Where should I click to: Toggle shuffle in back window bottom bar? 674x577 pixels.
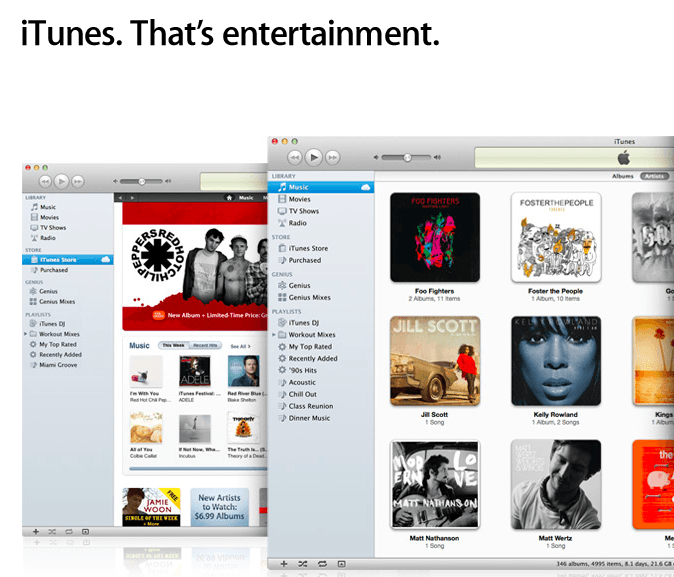[x=52, y=532]
